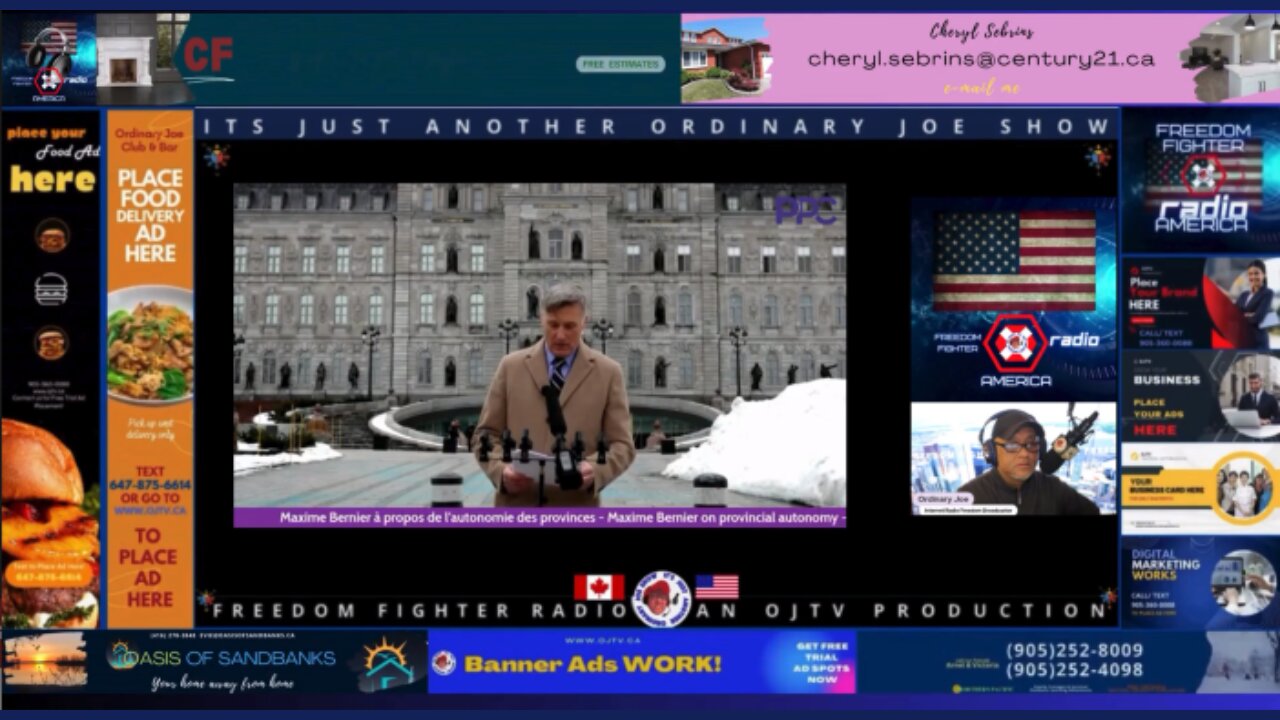Click the 'FREEDOM FIGHTER RADIO' footer text
This screenshot has width=1280, height=720.
[420, 611]
